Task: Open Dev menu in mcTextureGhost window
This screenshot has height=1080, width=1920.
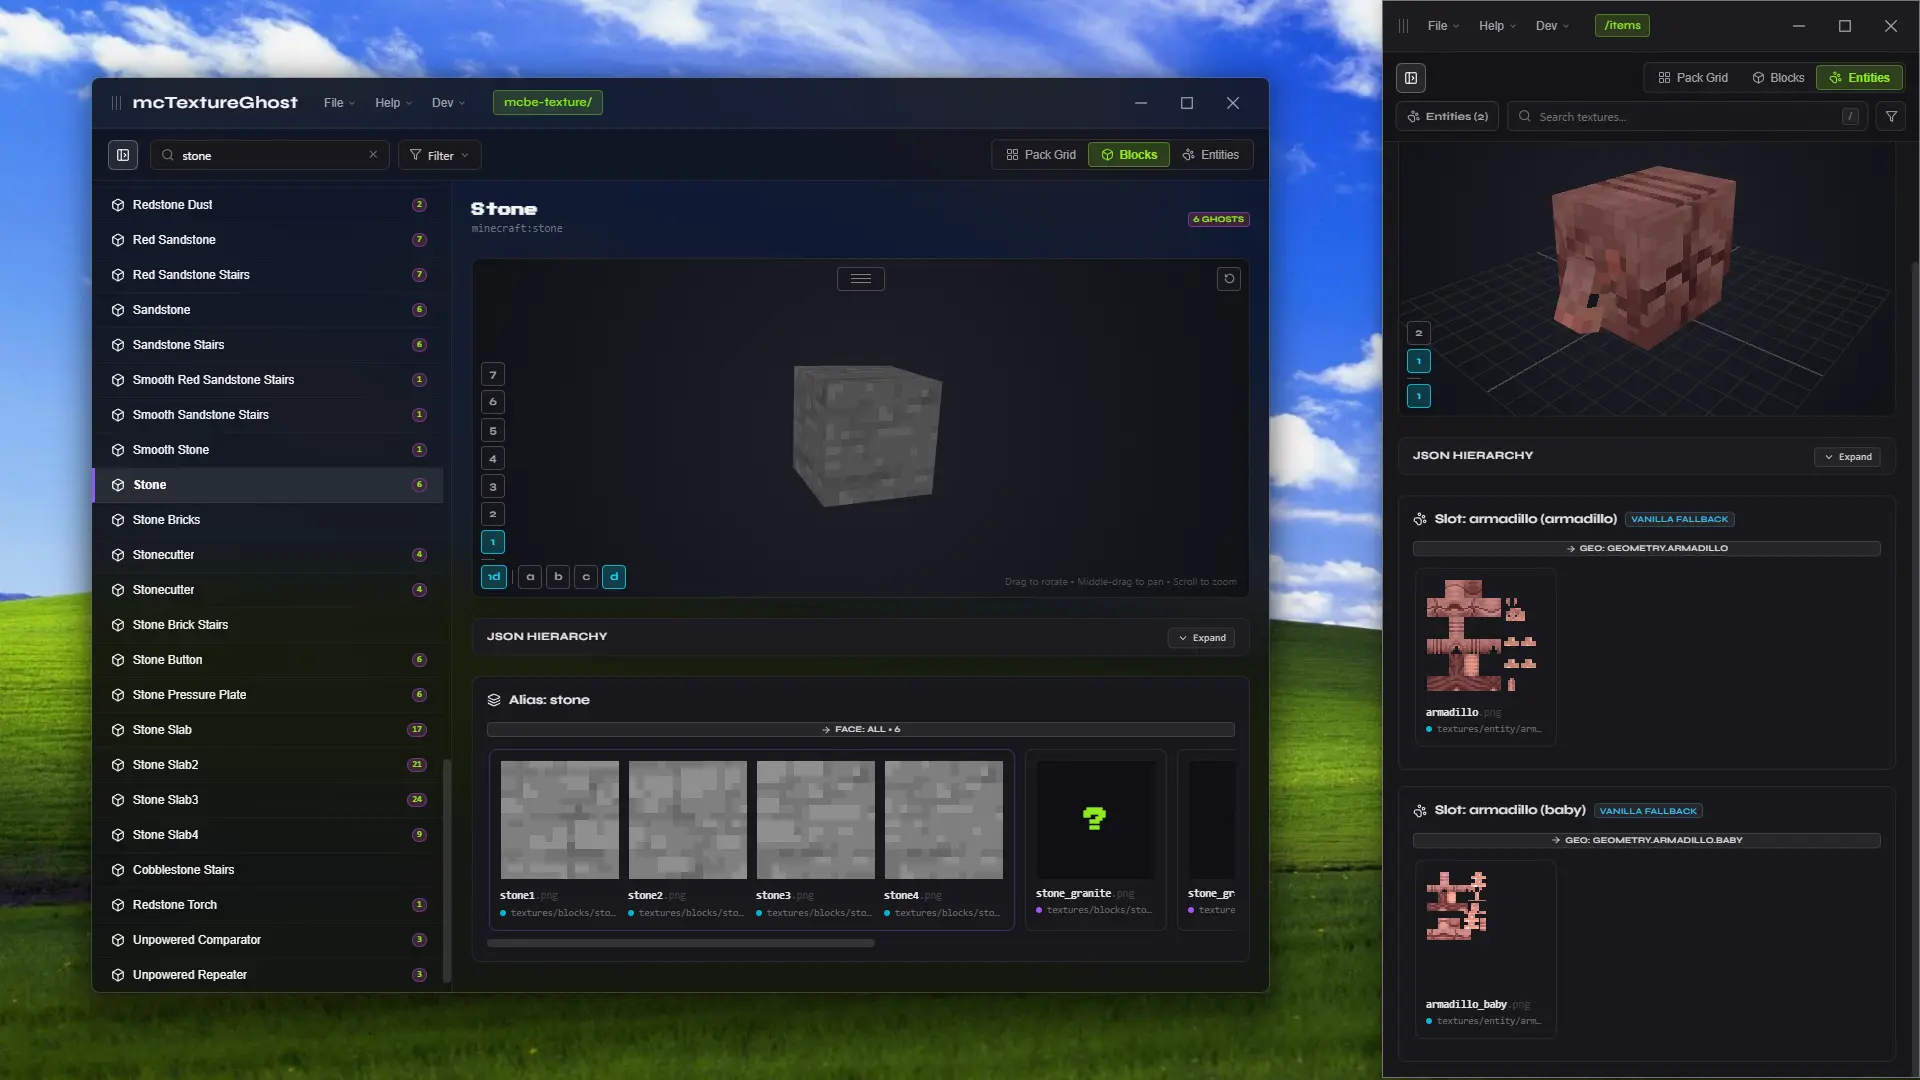Action: (x=448, y=103)
